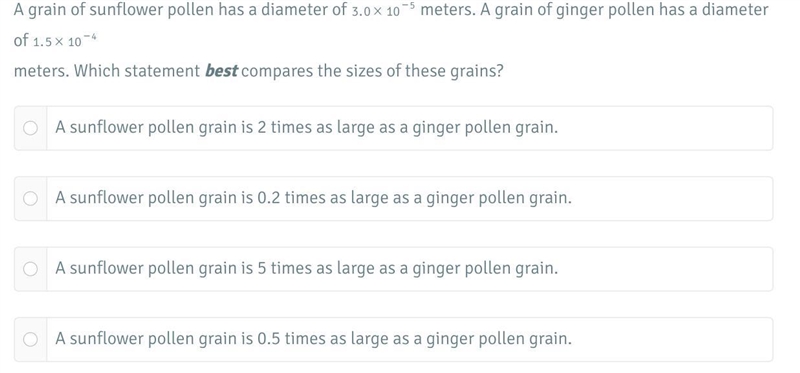Click the 3.0 × 10⁻⁵ expression

pos(384,10)
